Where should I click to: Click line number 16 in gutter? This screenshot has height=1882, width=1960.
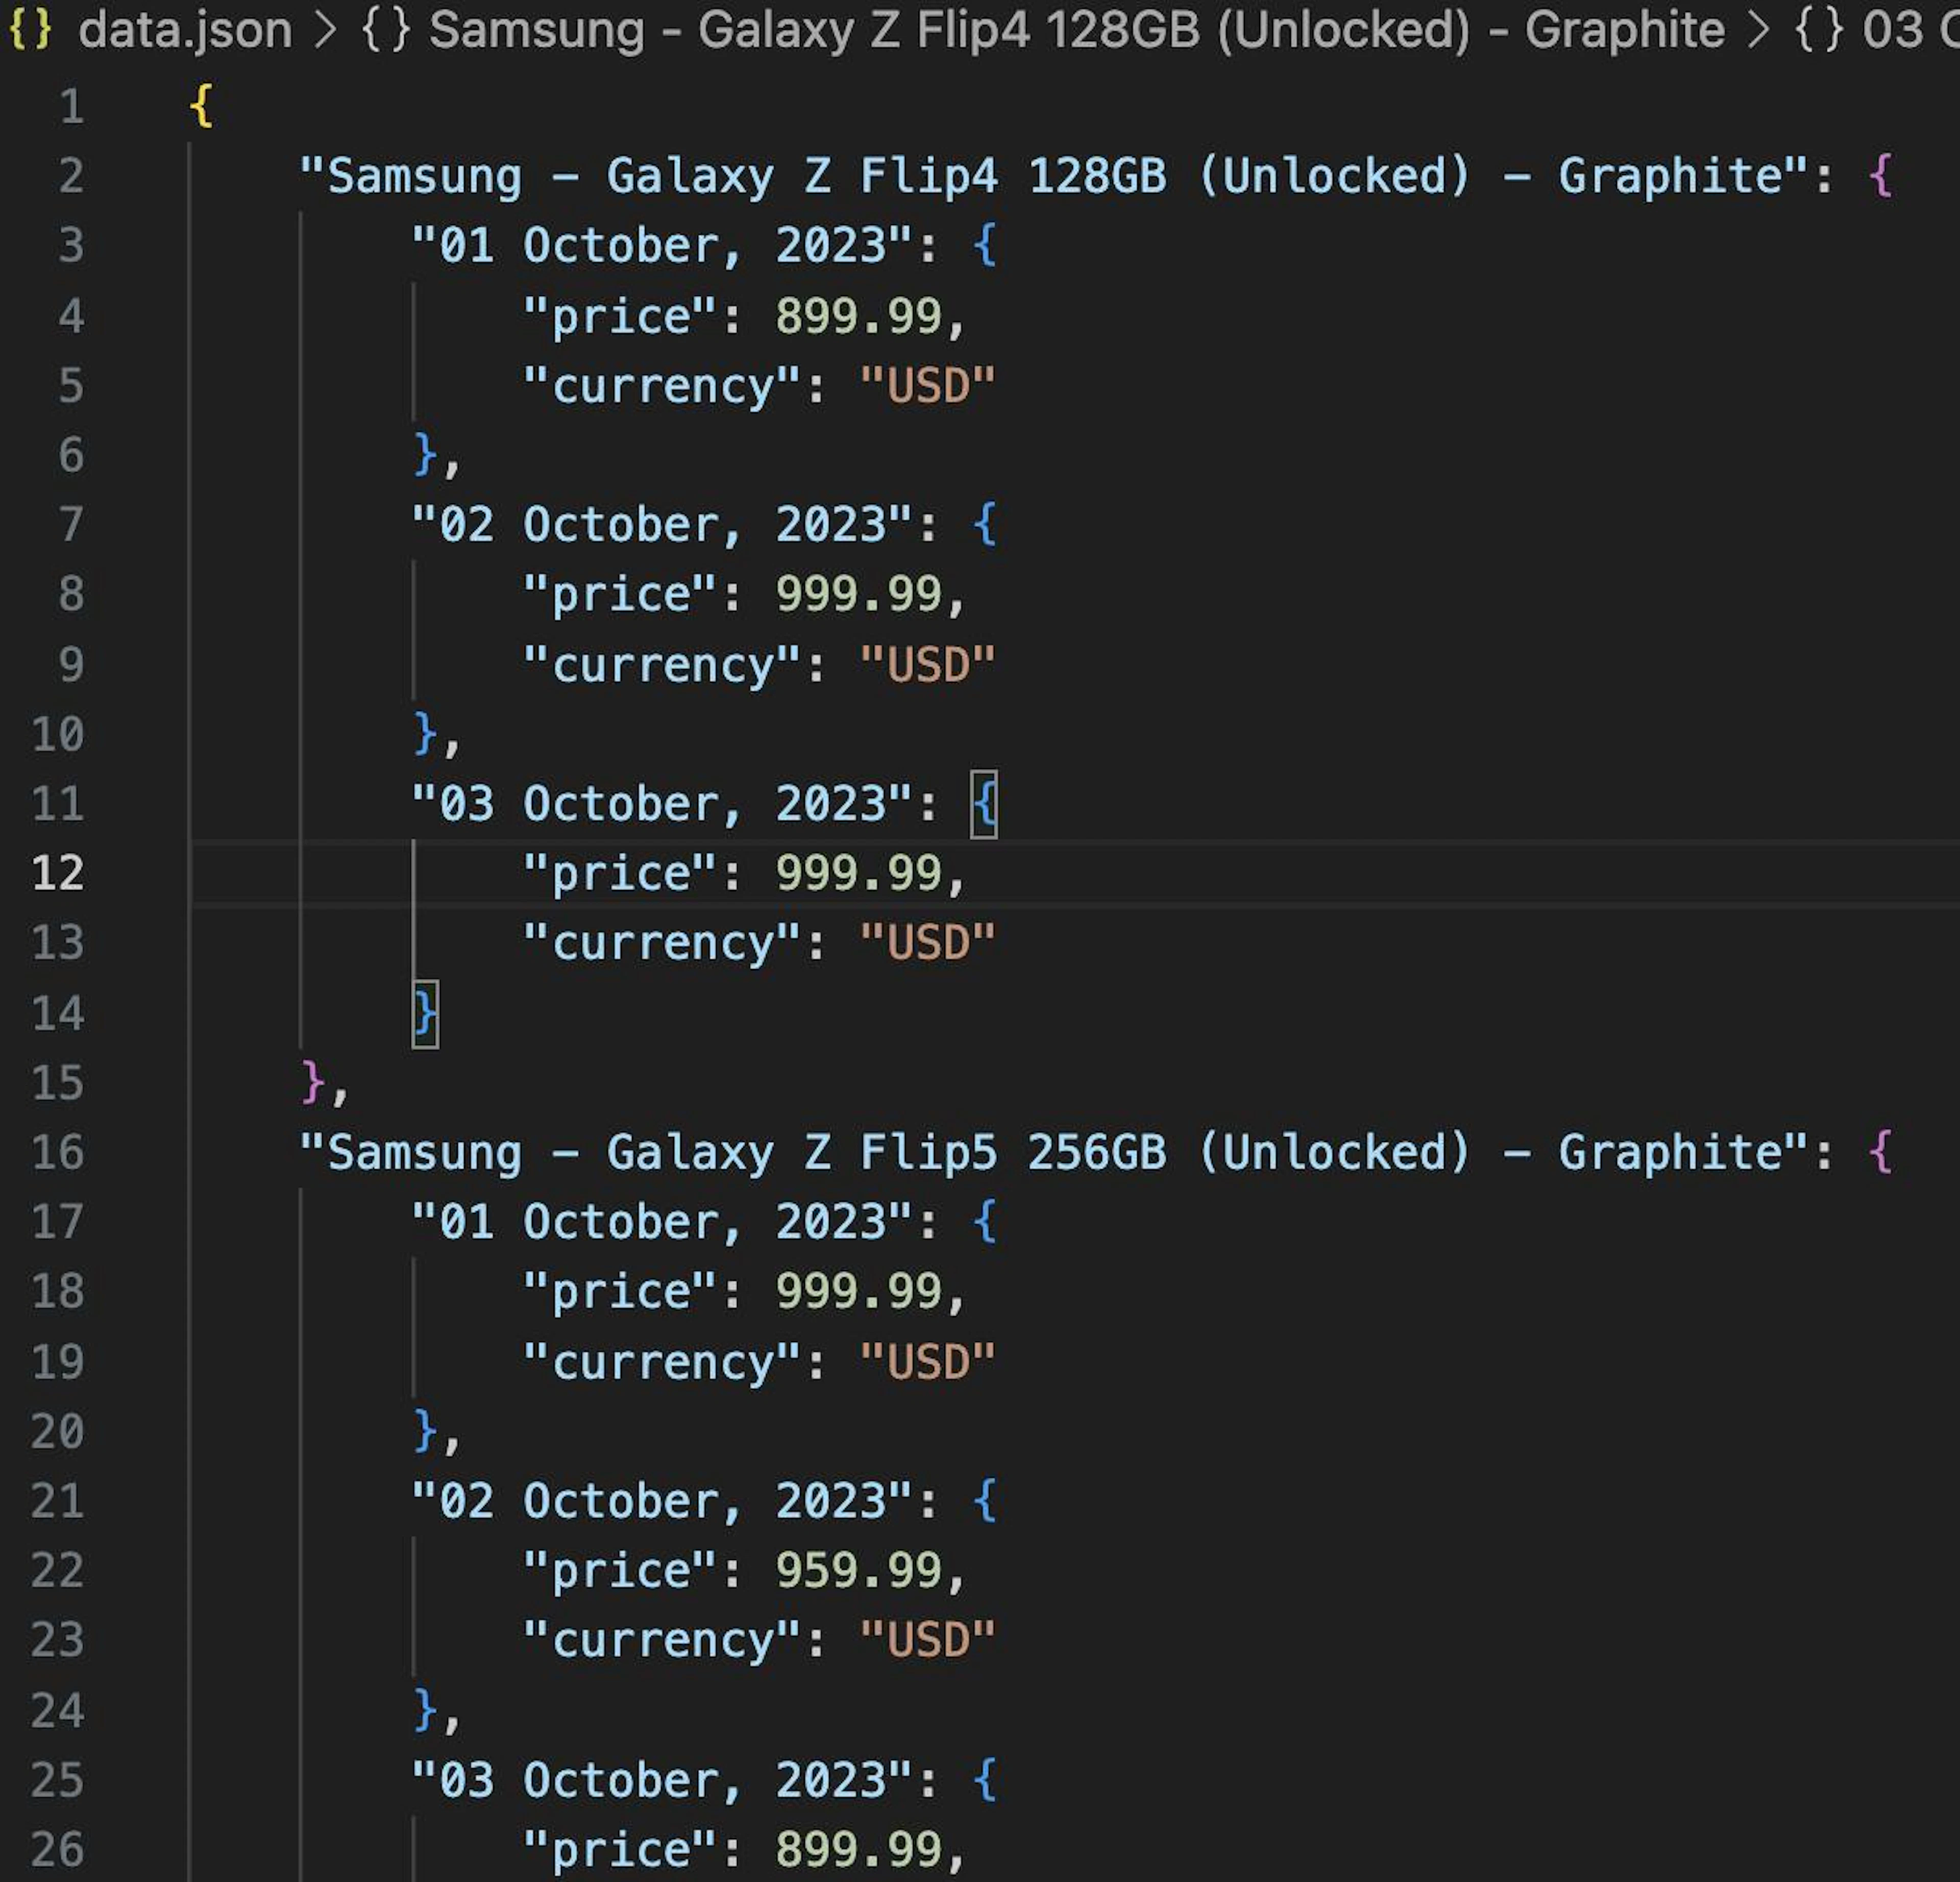tap(58, 1152)
